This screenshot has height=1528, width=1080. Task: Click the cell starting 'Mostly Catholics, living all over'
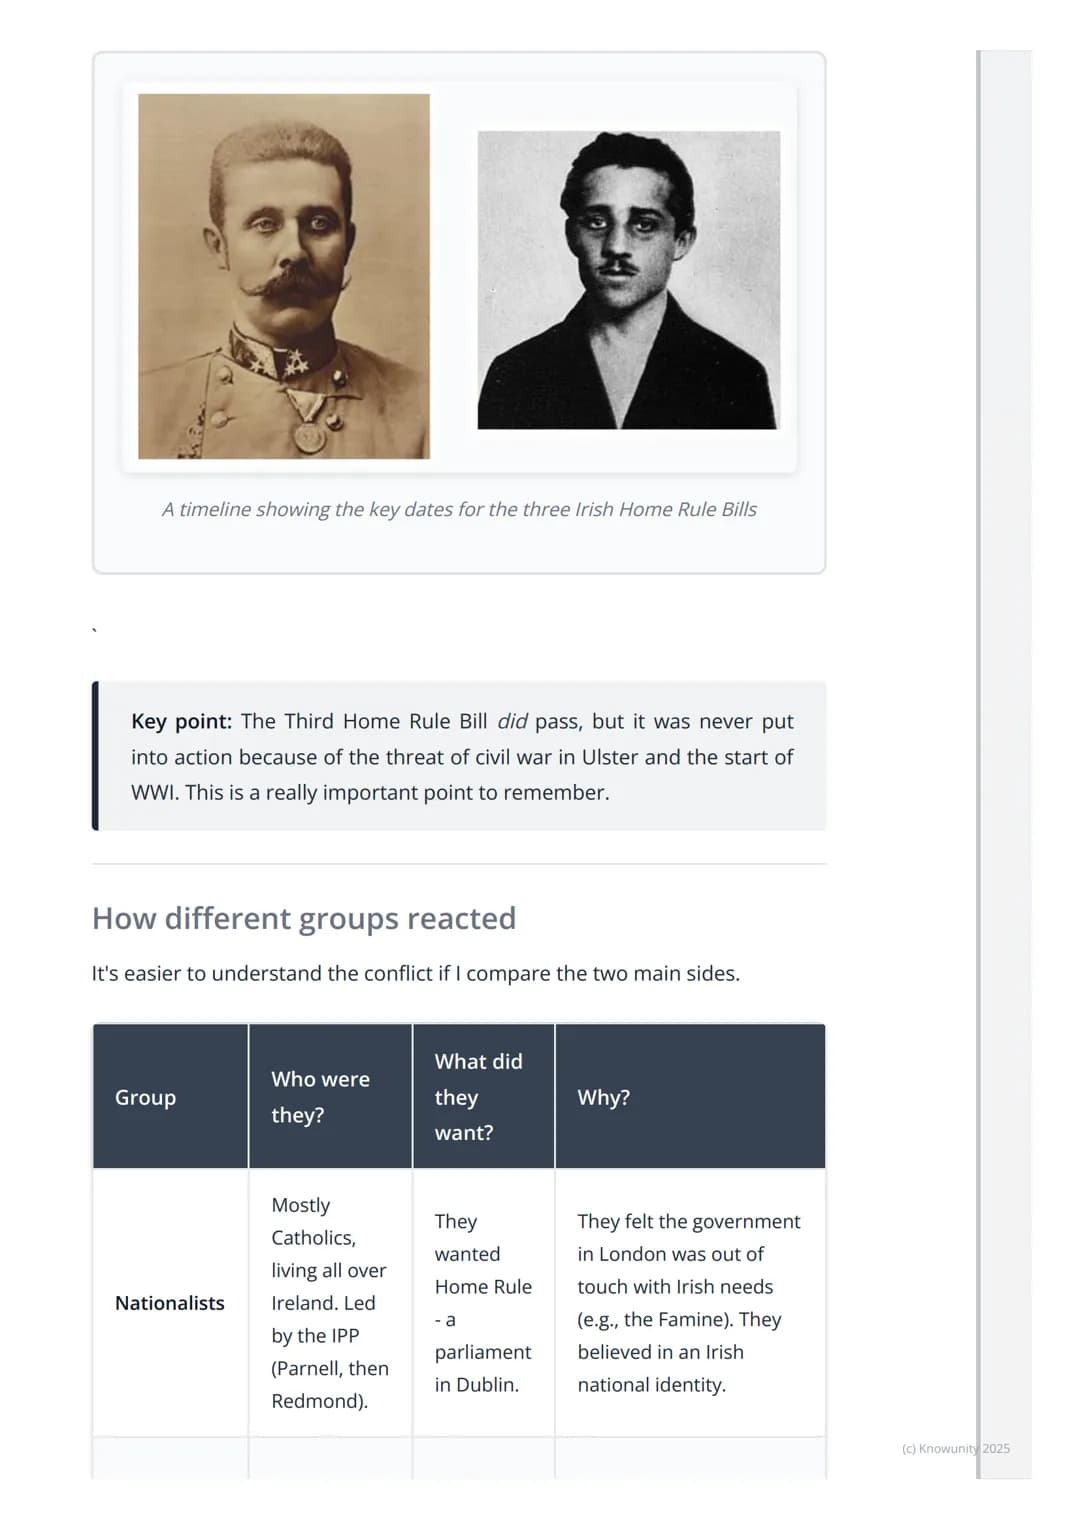(x=330, y=1303)
